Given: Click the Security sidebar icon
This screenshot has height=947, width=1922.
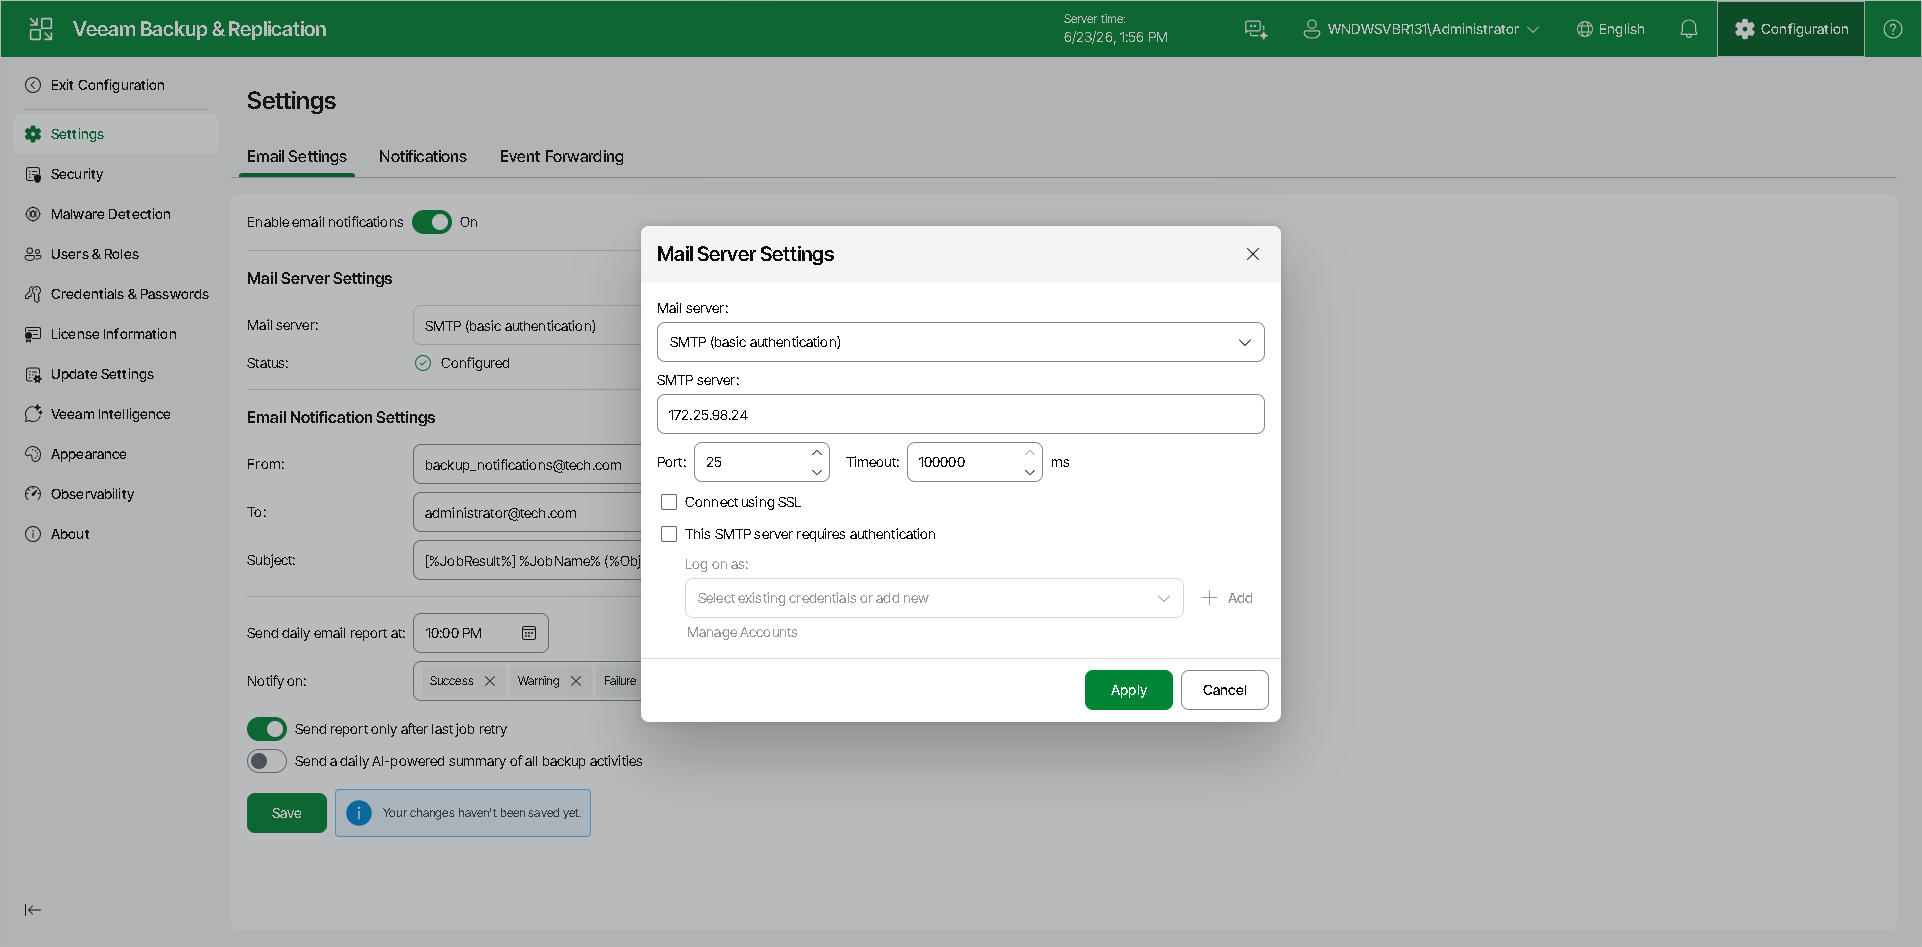Looking at the screenshot, I should tap(33, 174).
